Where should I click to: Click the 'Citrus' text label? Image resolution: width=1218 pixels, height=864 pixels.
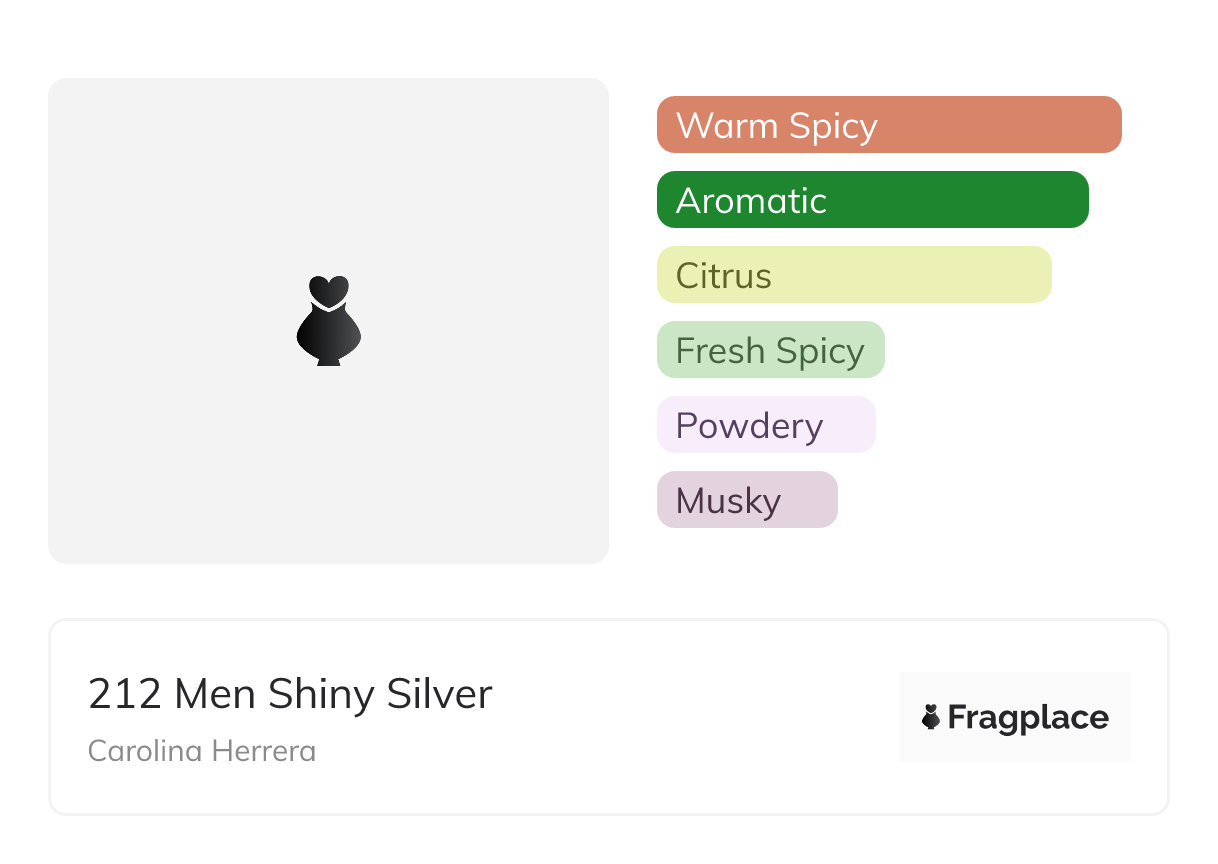(x=723, y=276)
